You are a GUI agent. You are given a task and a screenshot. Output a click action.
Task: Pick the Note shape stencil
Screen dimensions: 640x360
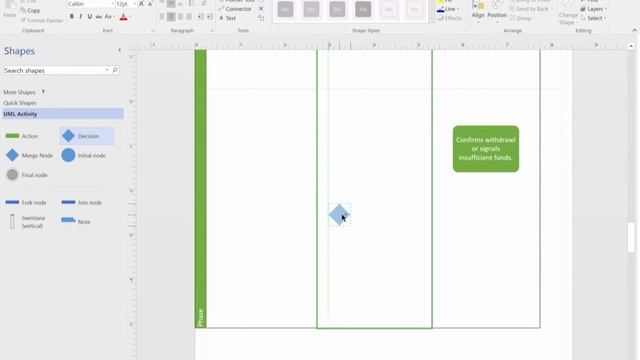point(76,222)
